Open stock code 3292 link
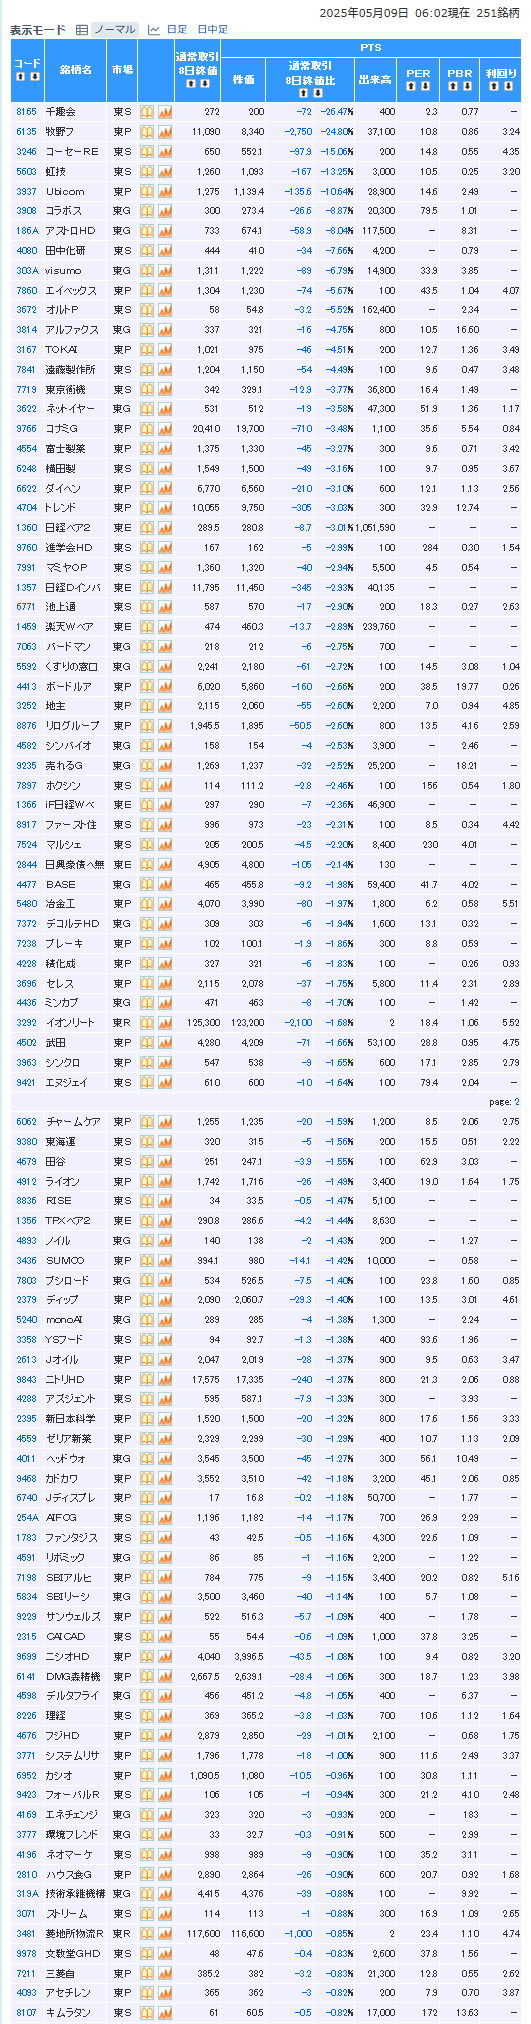The height and width of the screenshot is (2024, 531). pos(26,1023)
